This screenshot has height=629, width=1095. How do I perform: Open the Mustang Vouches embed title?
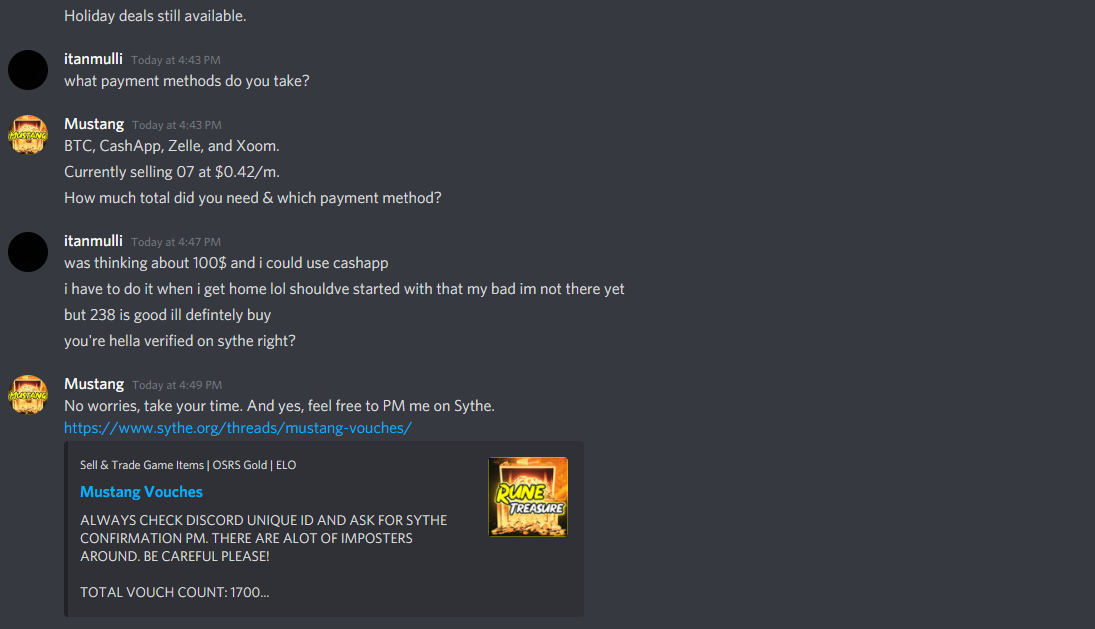[141, 491]
